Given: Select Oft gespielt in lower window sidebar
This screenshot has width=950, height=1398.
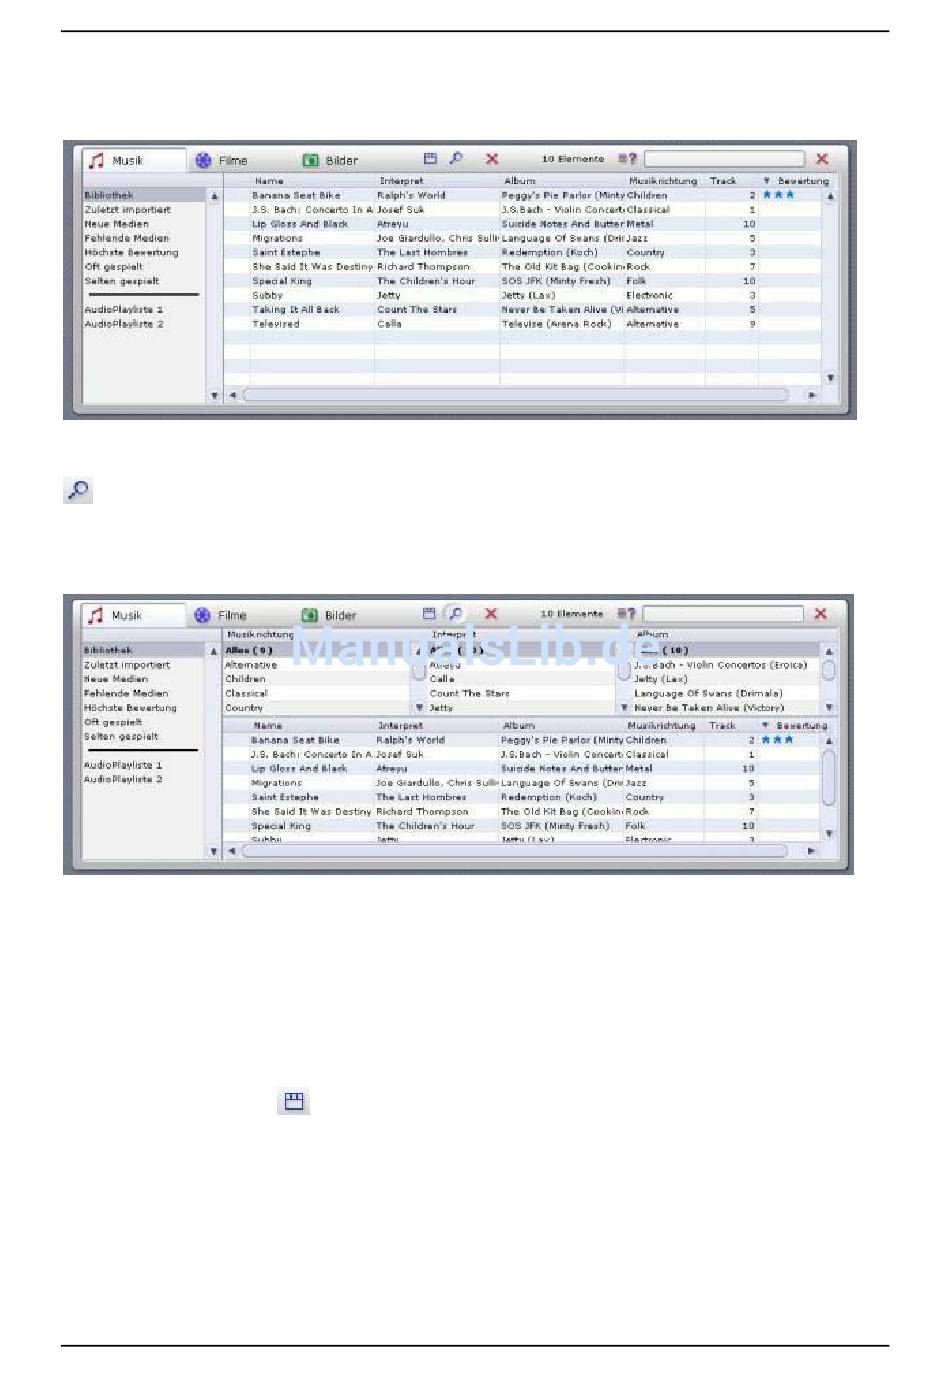Looking at the screenshot, I should tap(113, 722).
